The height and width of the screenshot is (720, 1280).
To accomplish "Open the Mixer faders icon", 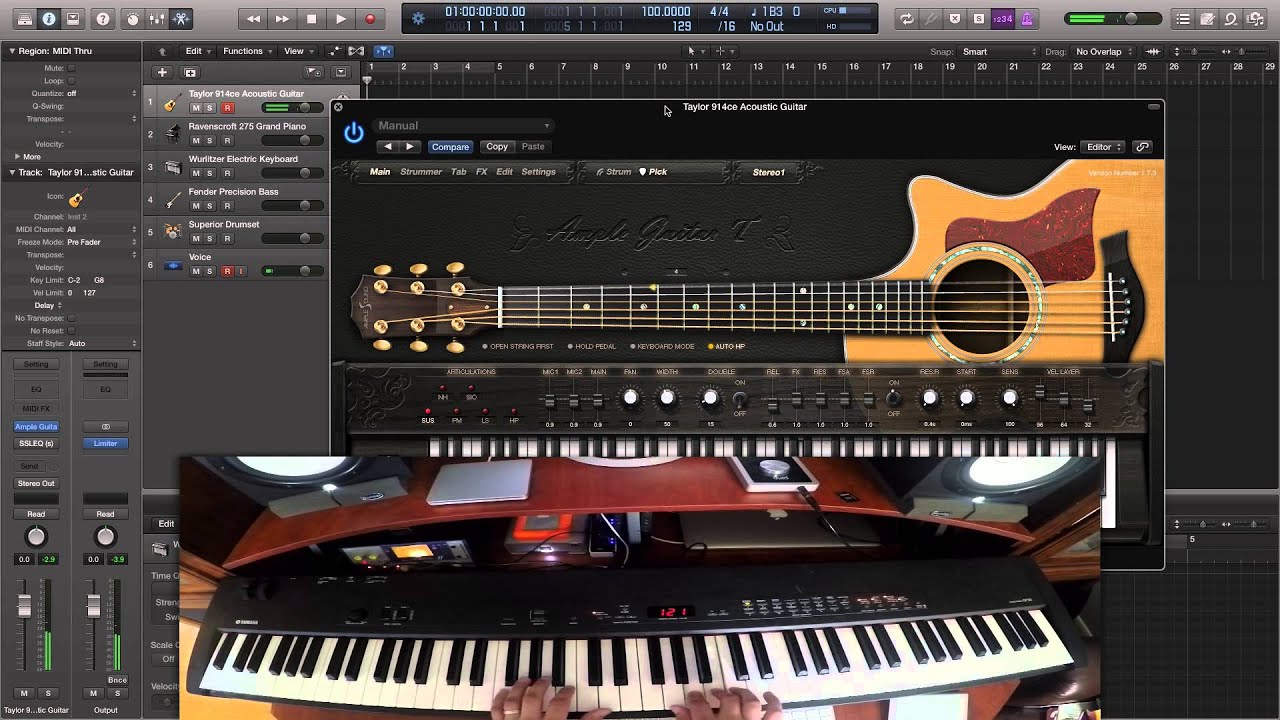I will [x=157, y=19].
